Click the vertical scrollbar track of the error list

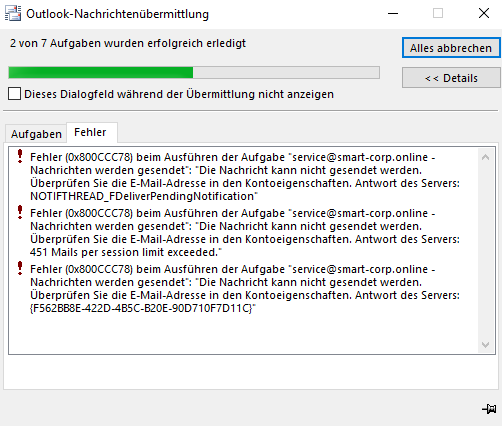click(486, 250)
